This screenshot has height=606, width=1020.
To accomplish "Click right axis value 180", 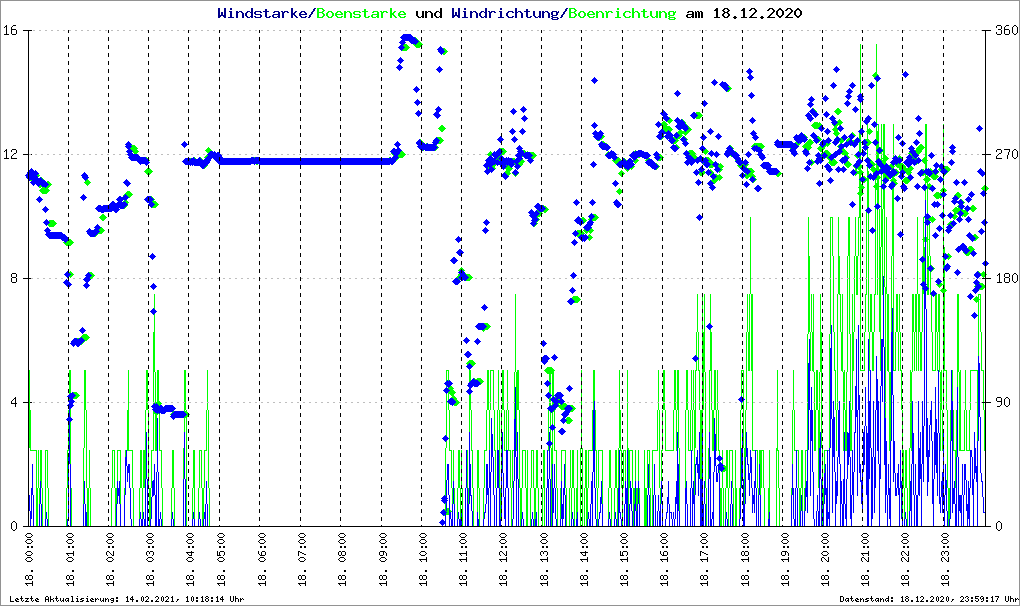I will coord(1007,278).
